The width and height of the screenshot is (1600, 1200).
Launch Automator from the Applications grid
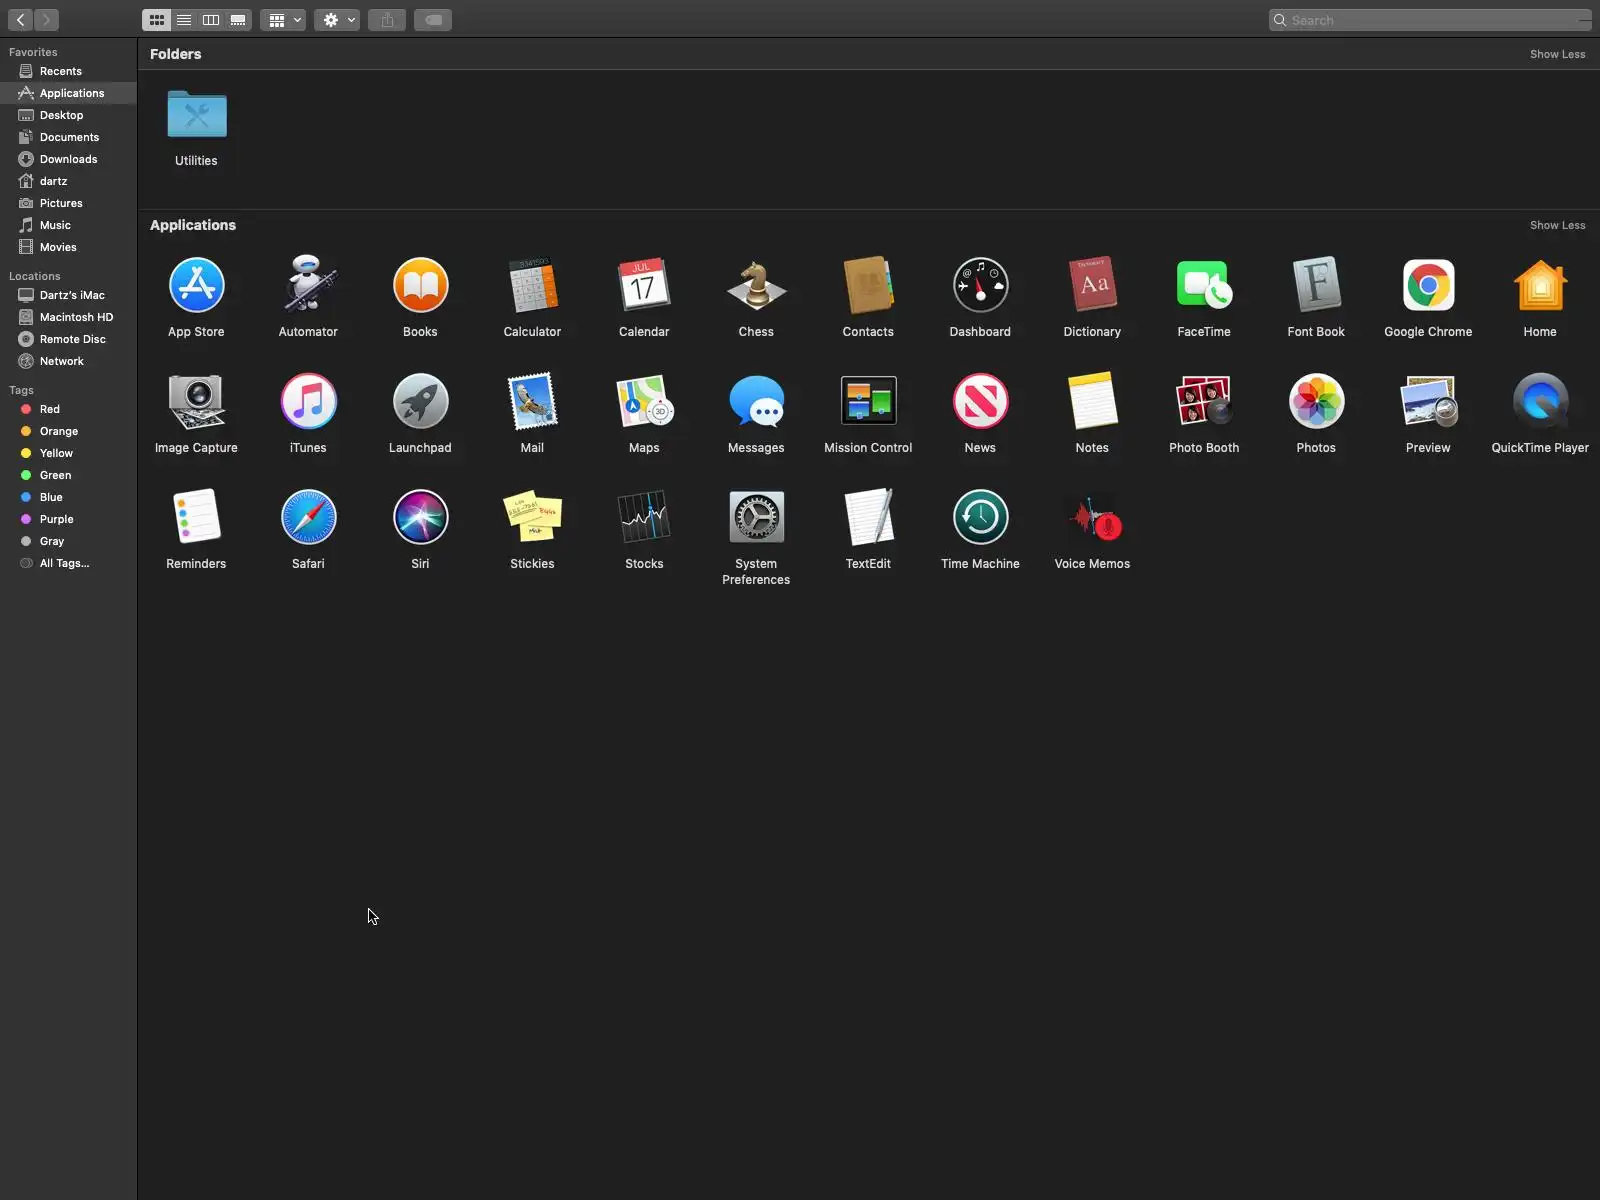coord(308,286)
